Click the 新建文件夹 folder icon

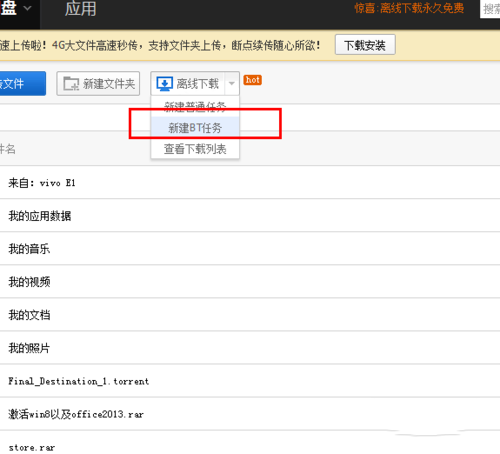(71, 84)
